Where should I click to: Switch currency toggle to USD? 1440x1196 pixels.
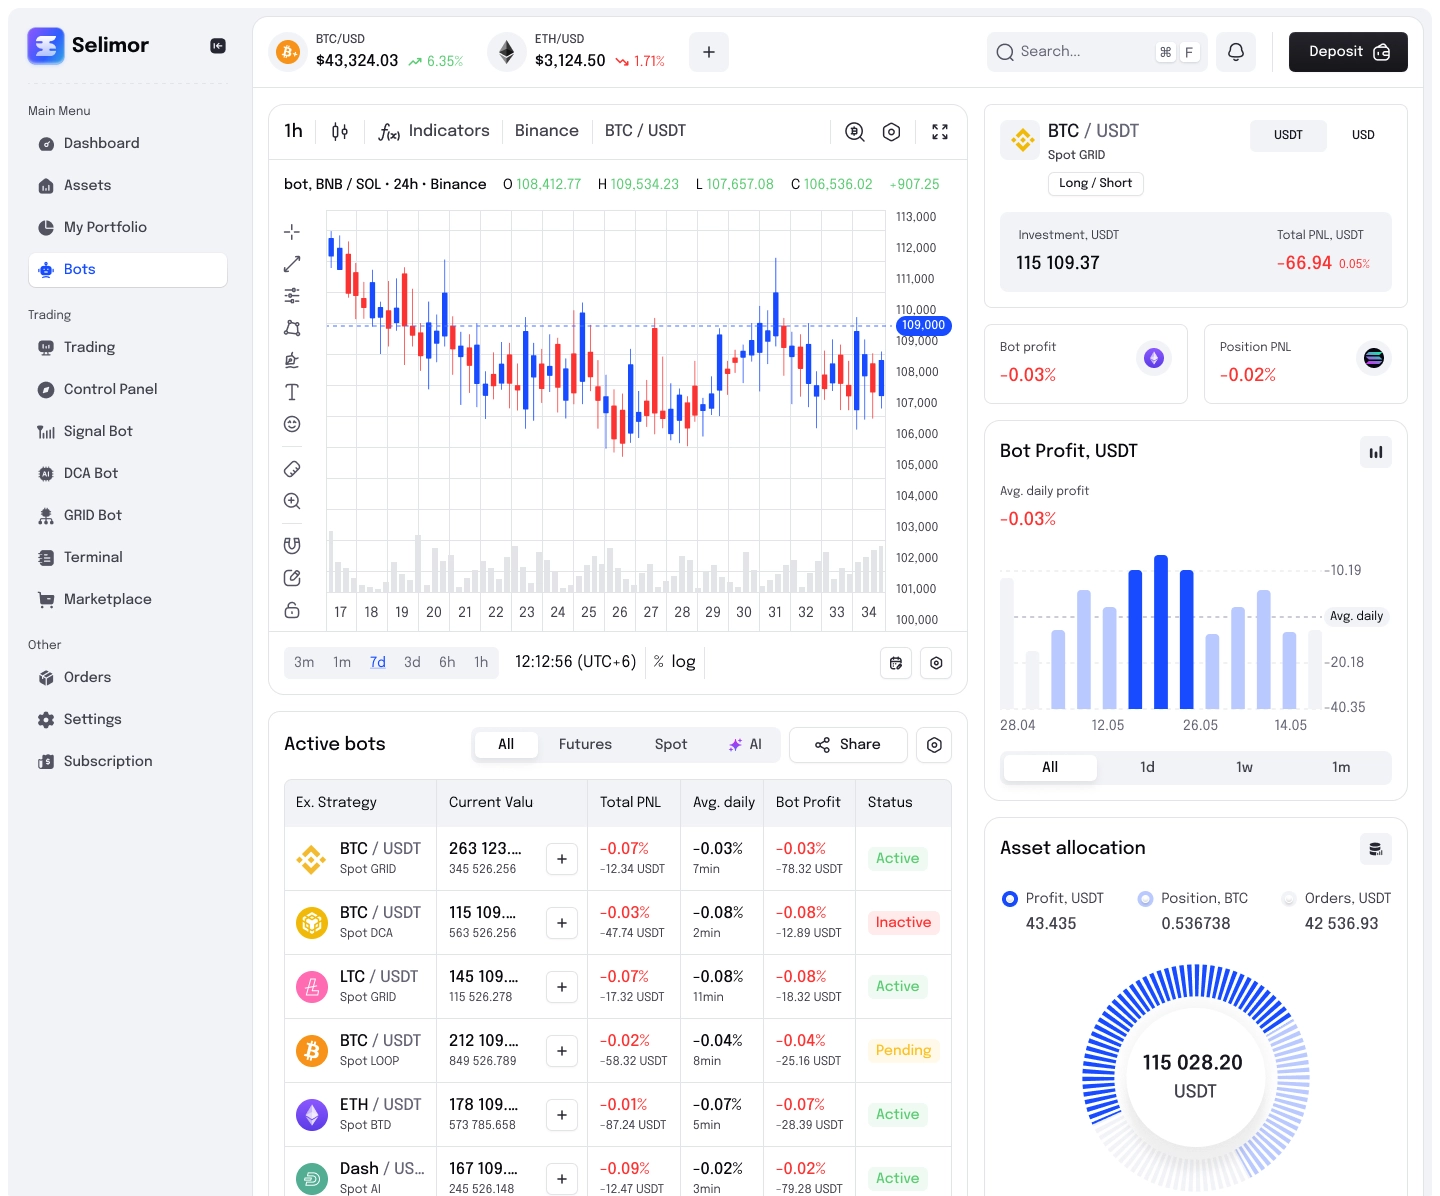point(1363,135)
